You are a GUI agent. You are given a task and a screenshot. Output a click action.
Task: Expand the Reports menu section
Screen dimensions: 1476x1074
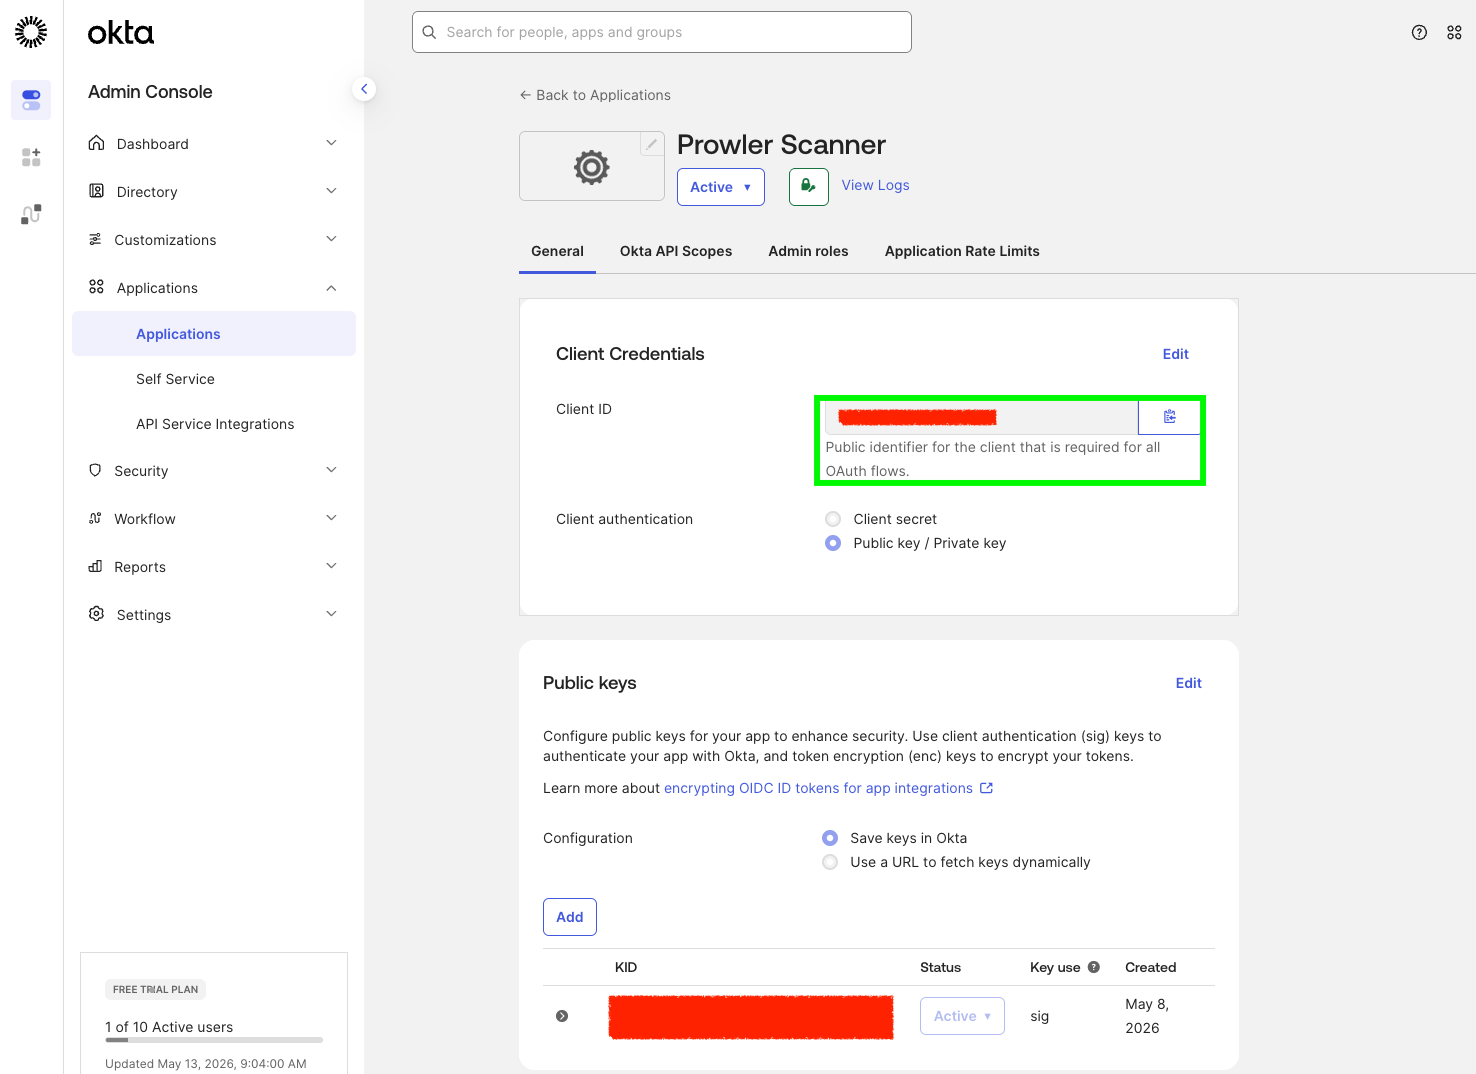pos(331,566)
